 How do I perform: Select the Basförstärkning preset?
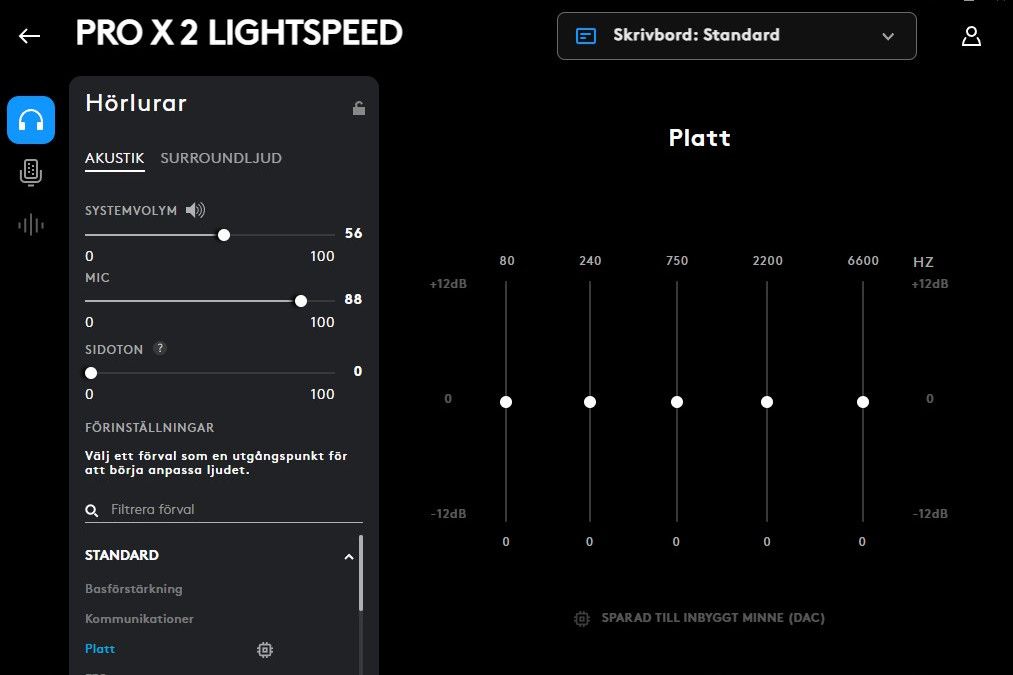pyautogui.click(x=134, y=588)
